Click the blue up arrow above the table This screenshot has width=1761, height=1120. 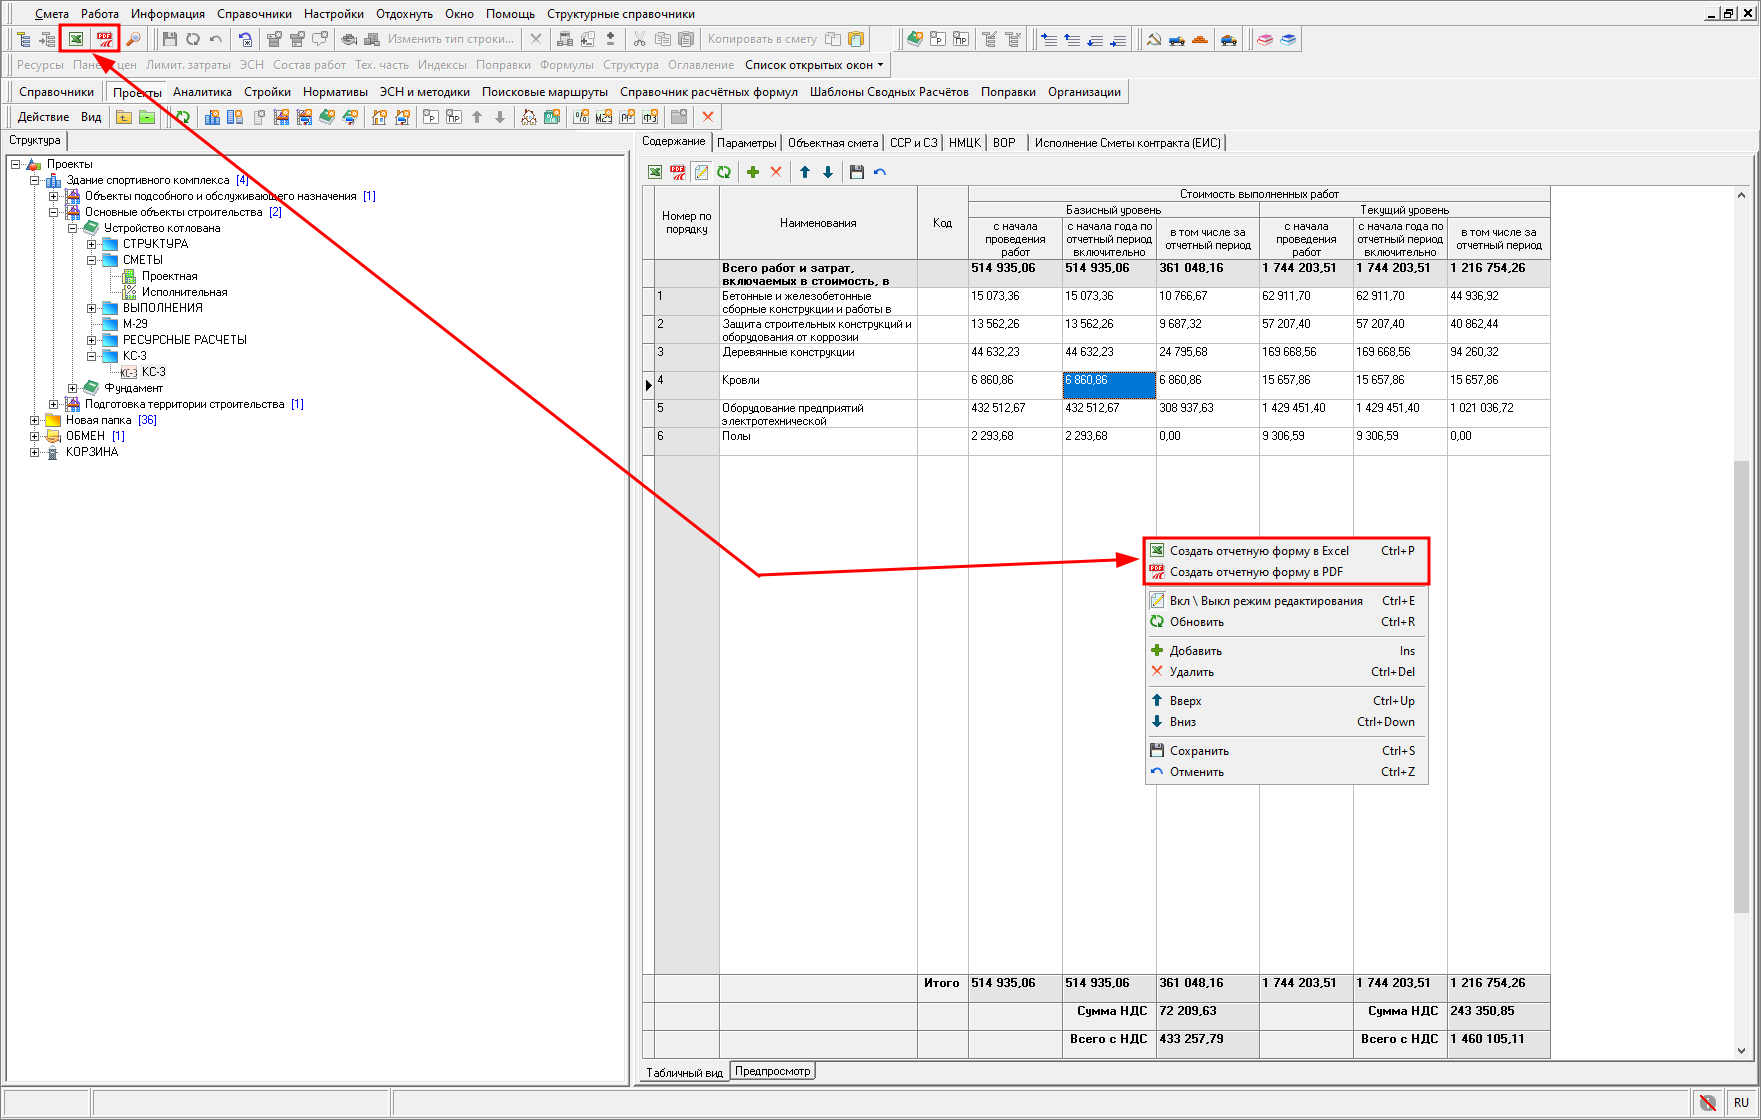pos(805,172)
